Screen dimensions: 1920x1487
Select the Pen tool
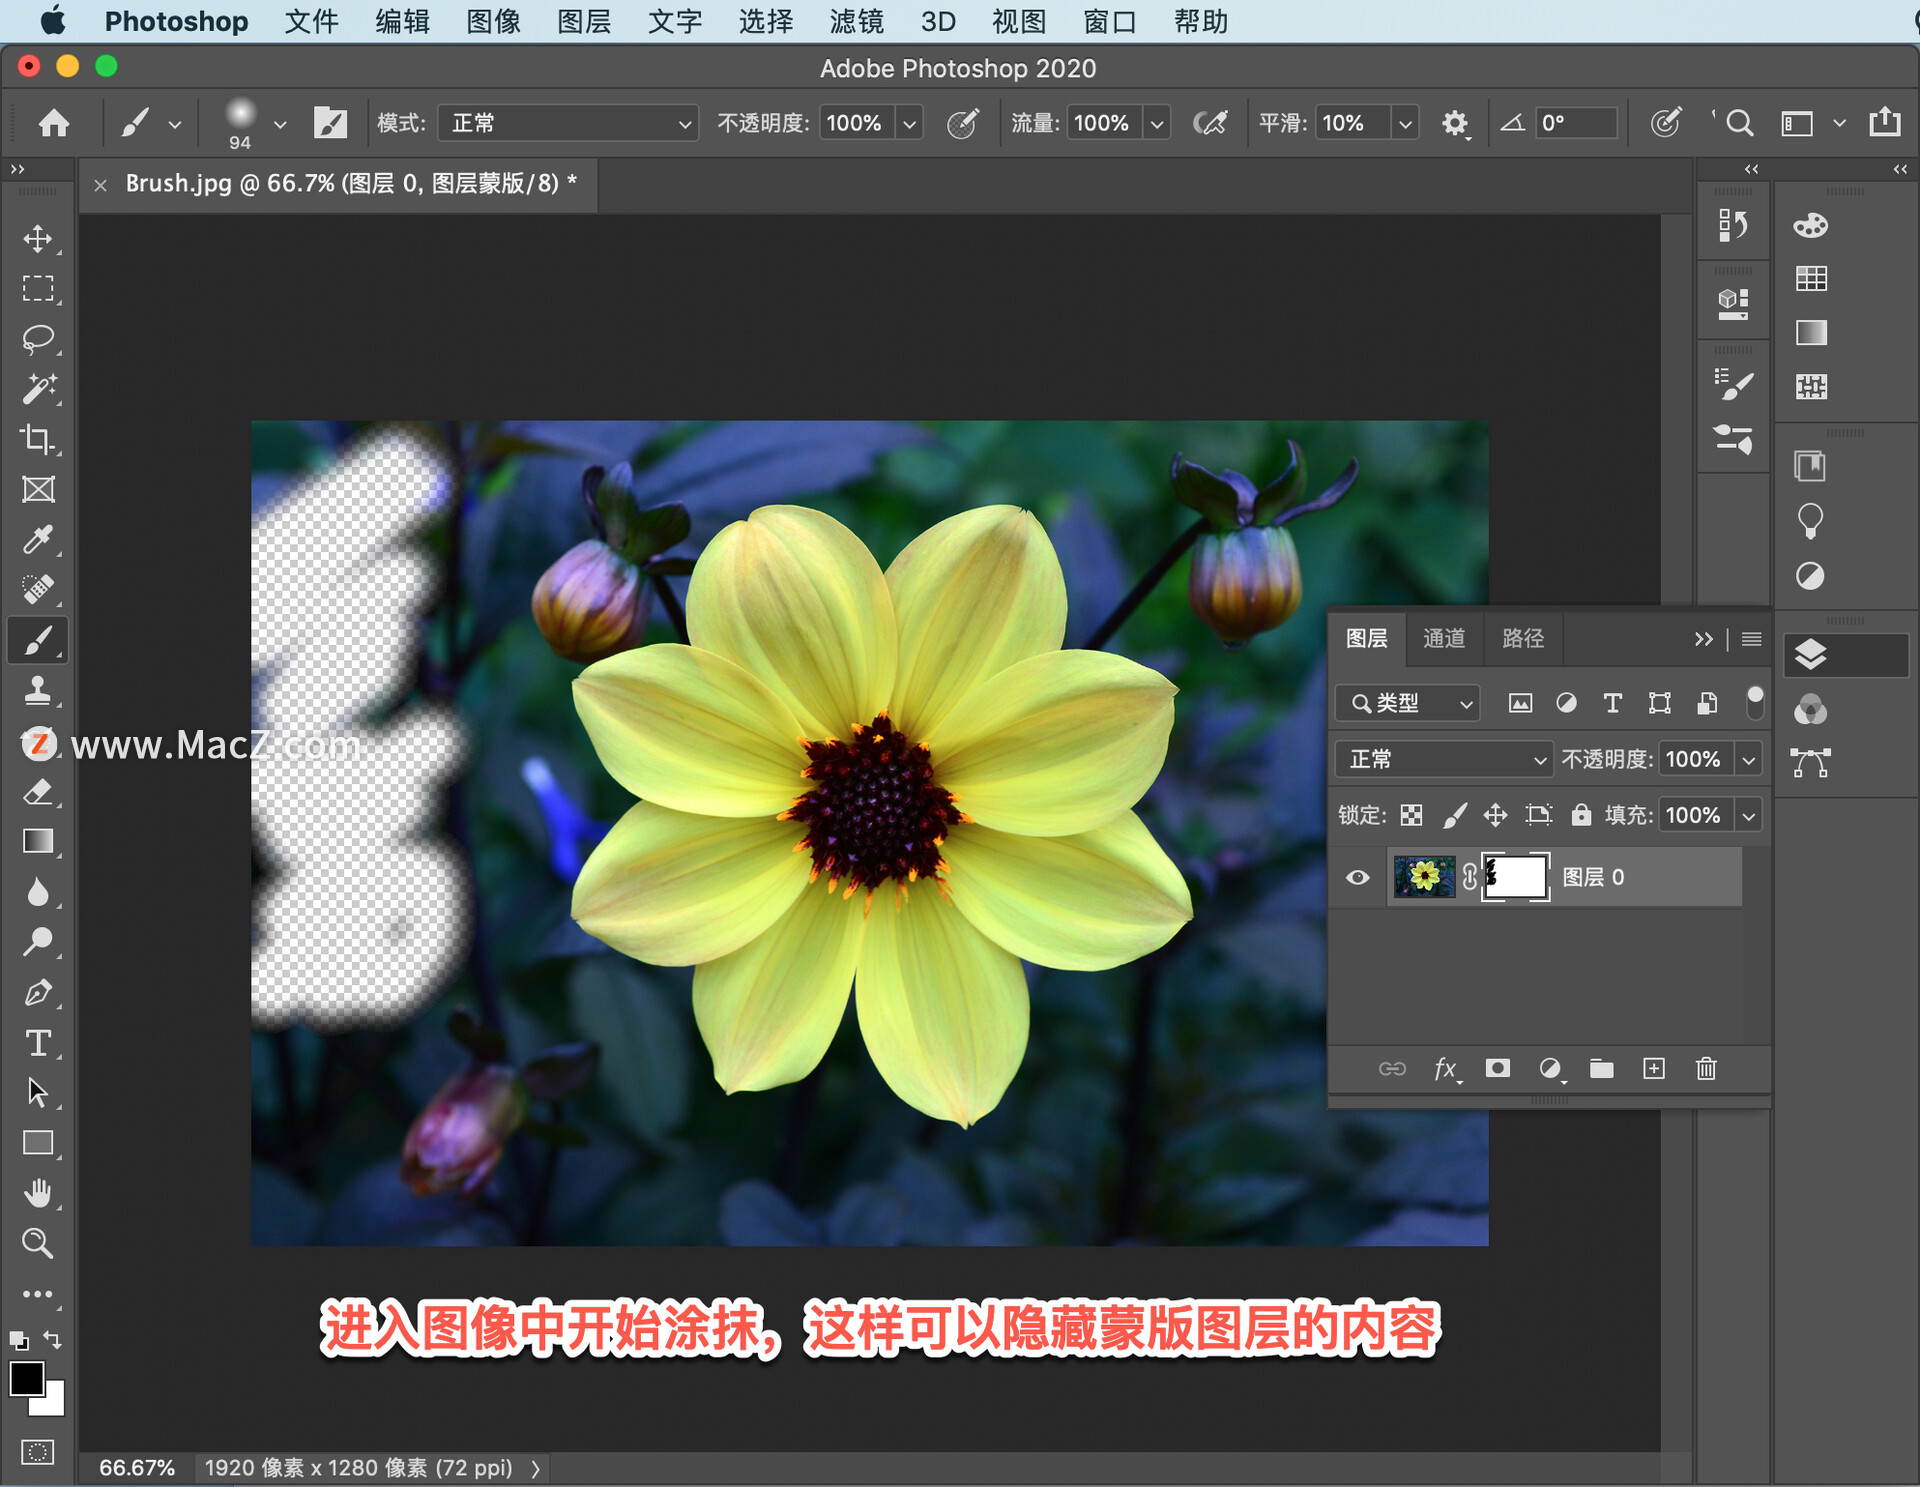(38, 993)
